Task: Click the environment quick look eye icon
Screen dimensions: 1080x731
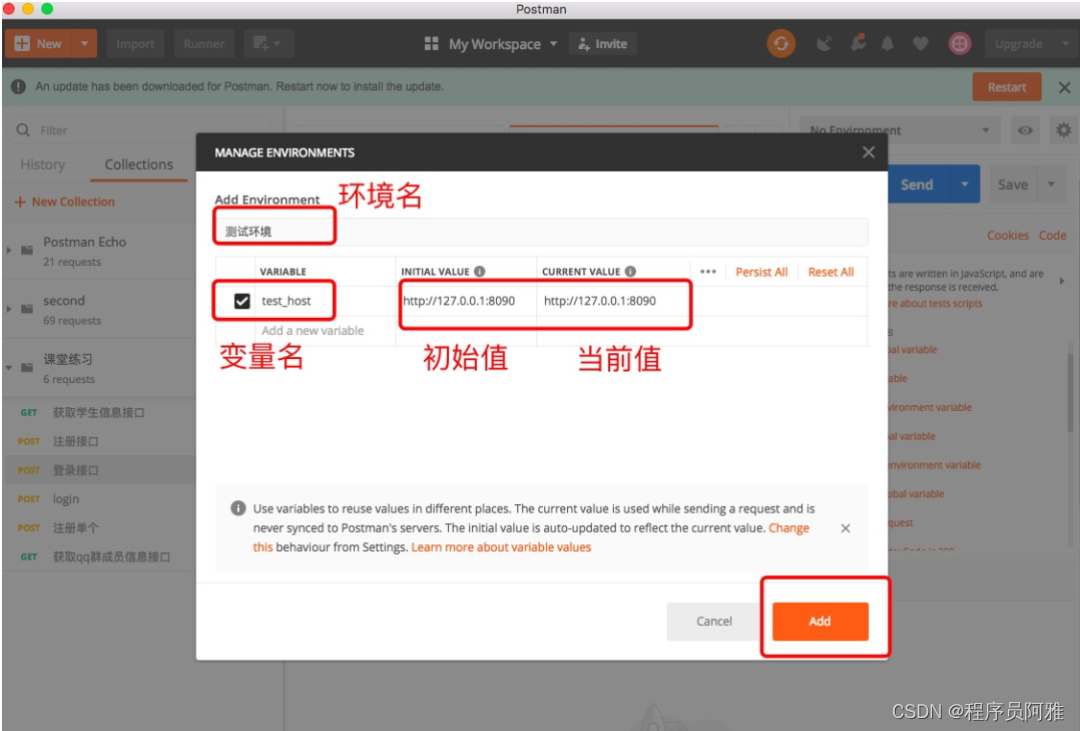Action: pyautogui.click(x=1025, y=130)
